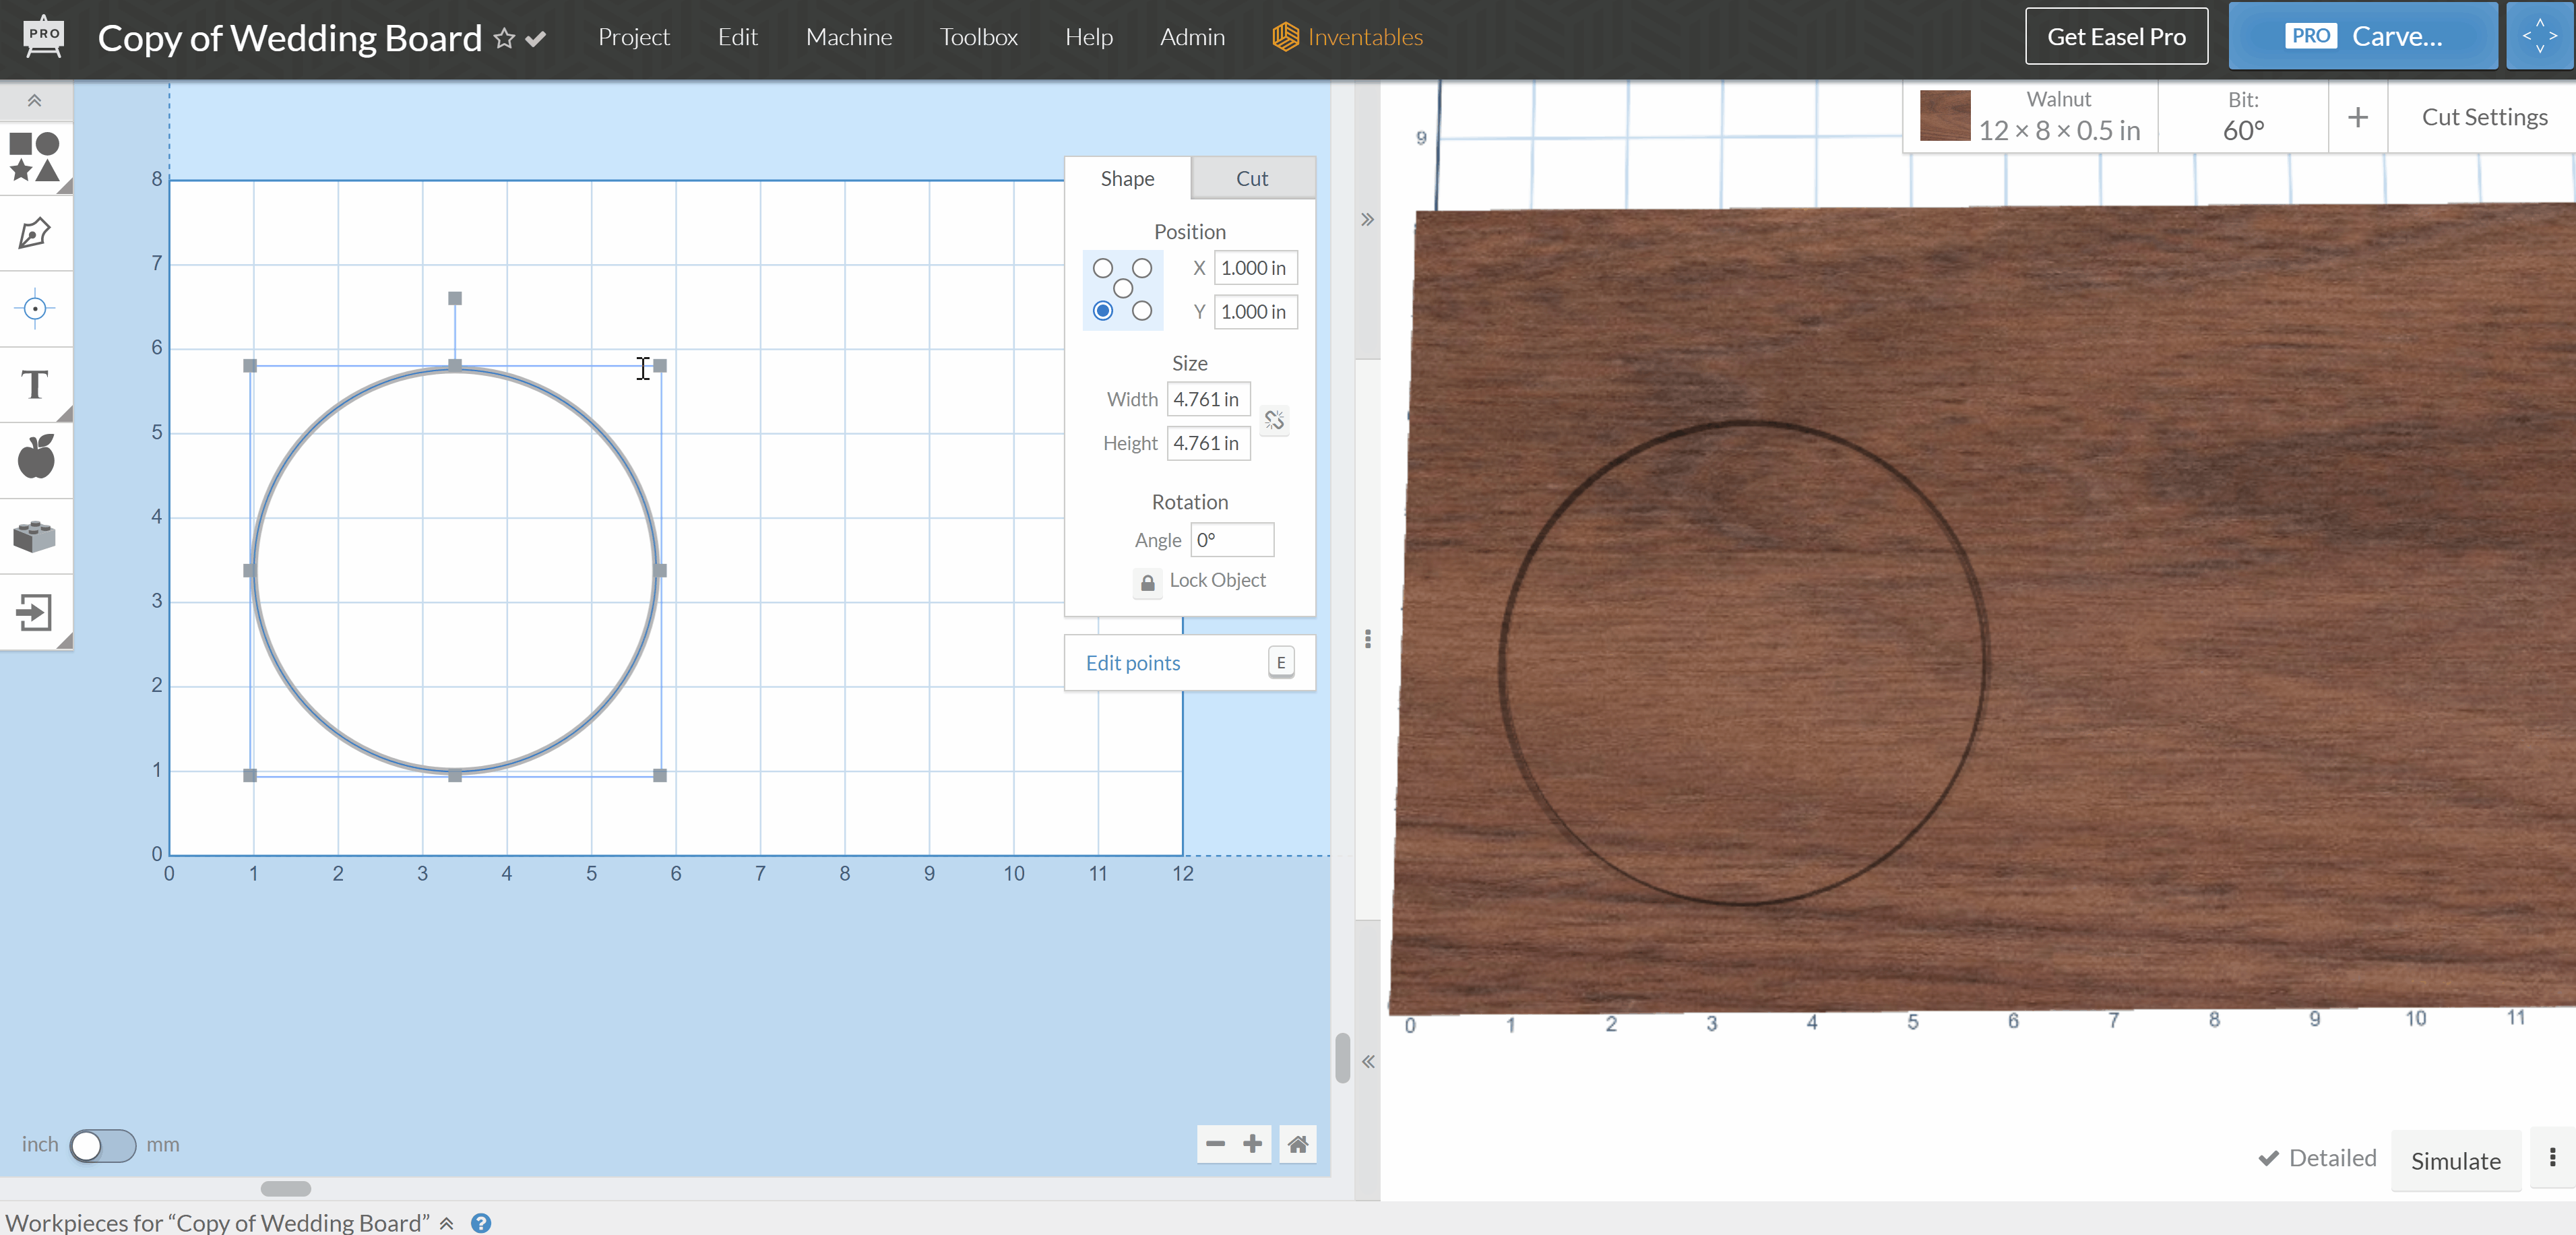Switch to the Cut tab
This screenshot has width=2576, height=1235.
1251,179
